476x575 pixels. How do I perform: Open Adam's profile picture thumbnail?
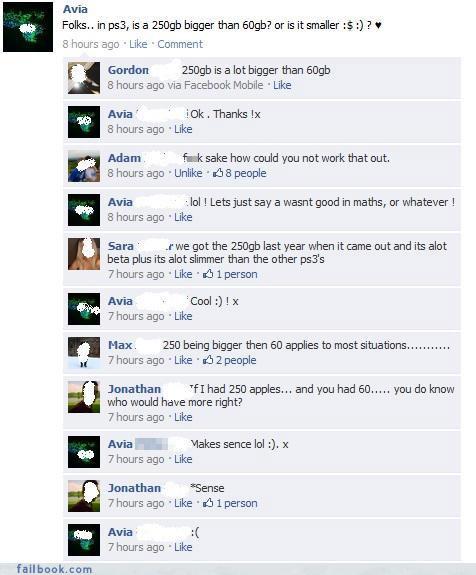pos(84,166)
